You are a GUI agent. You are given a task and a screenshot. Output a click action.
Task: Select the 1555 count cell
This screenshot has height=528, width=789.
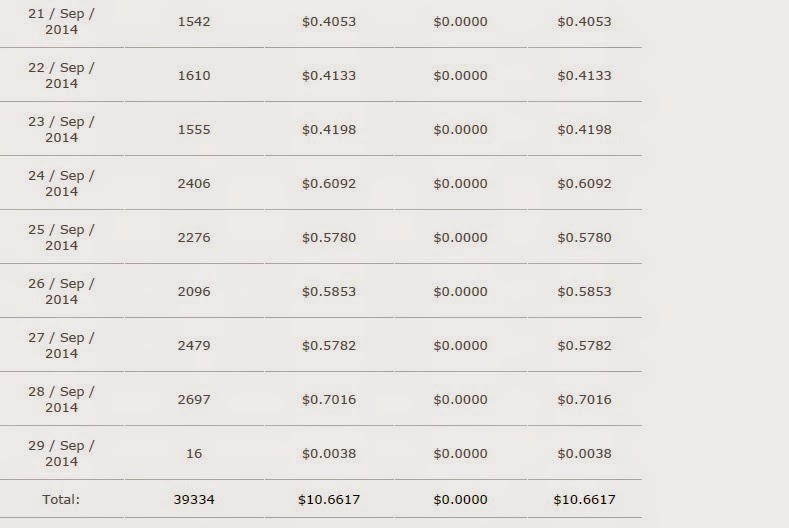[x=194, y=129]
